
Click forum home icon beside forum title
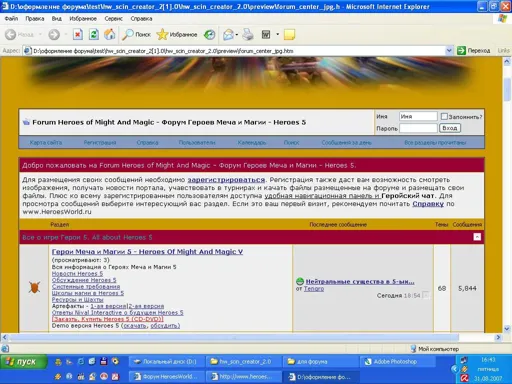[x=26, y=122]
